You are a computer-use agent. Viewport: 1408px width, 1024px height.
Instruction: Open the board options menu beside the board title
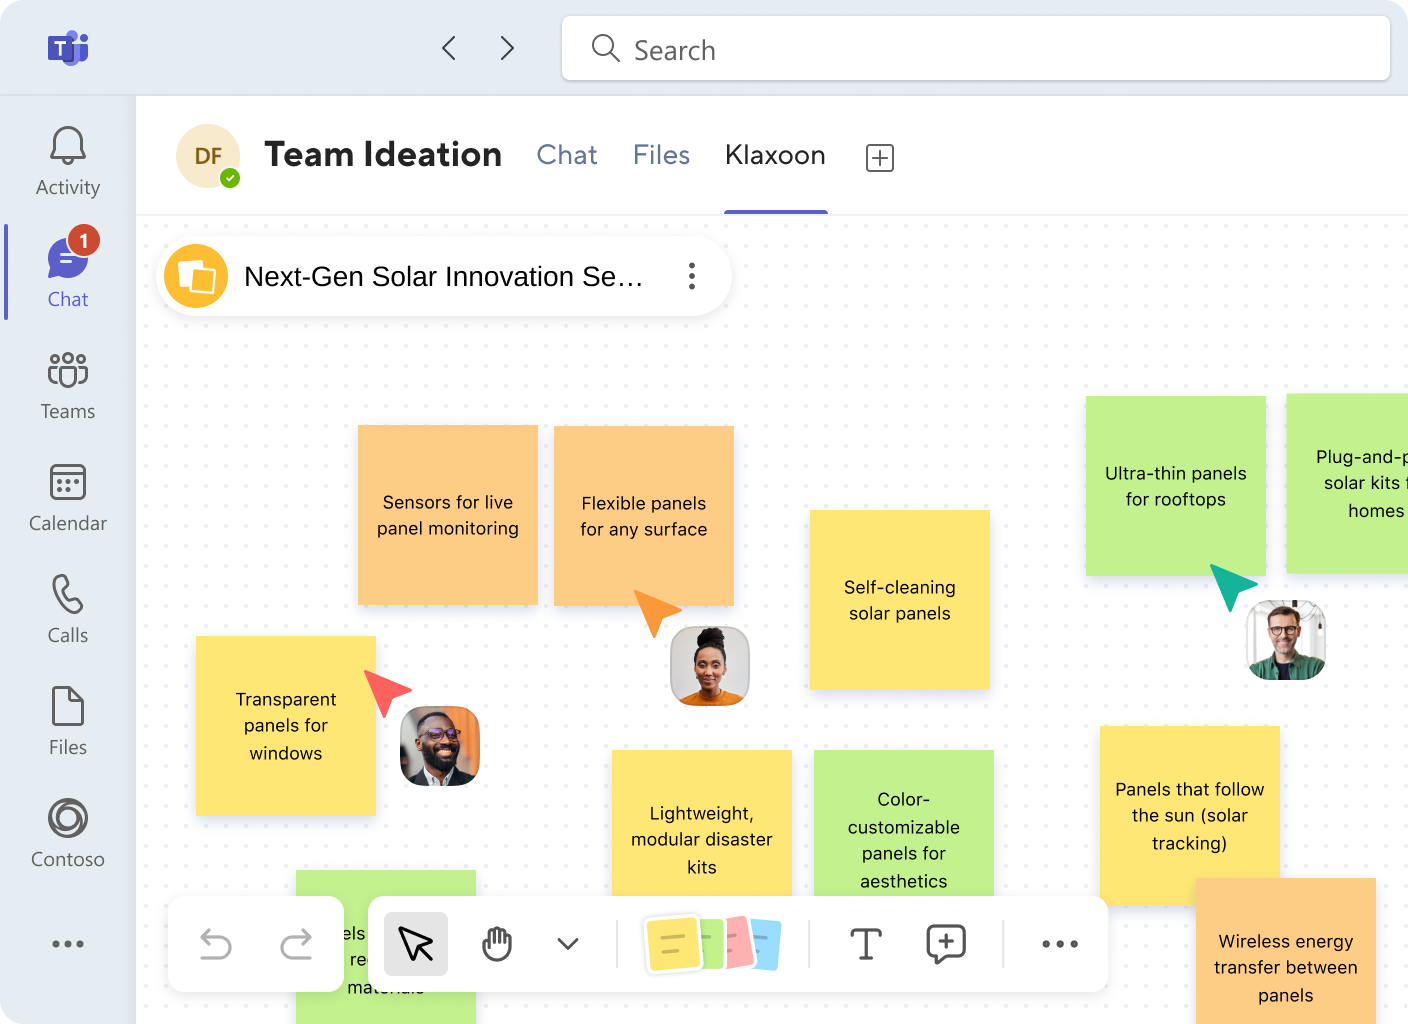tap(691, 276)
